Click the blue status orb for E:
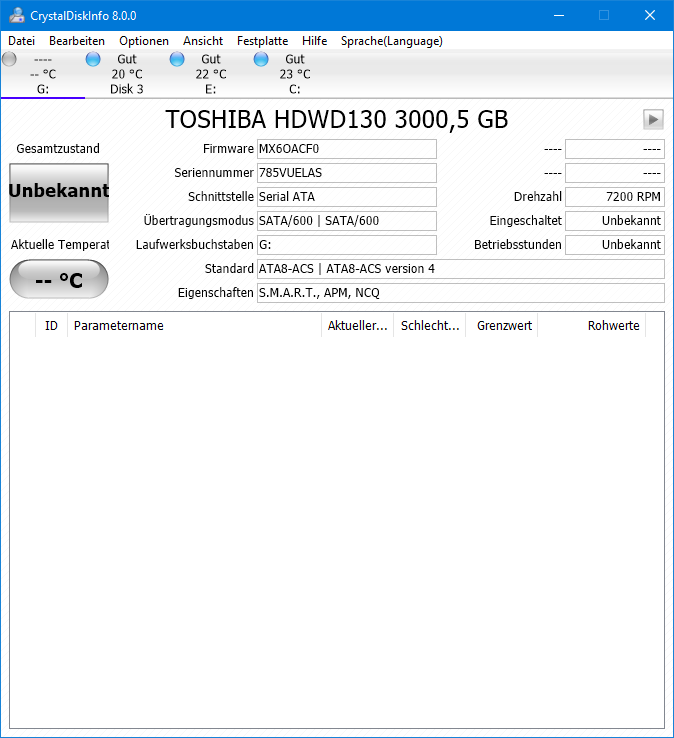 click(x=177, y=59)
